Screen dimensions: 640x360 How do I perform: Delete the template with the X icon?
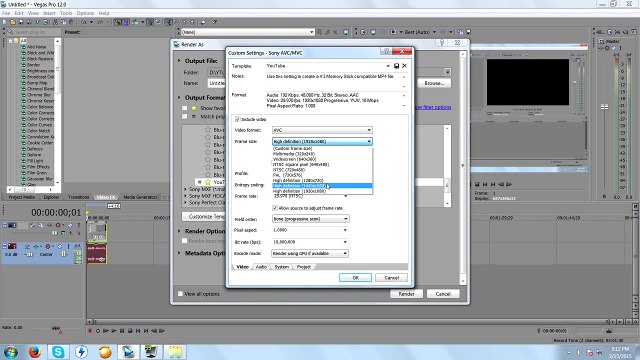(404, 66)
